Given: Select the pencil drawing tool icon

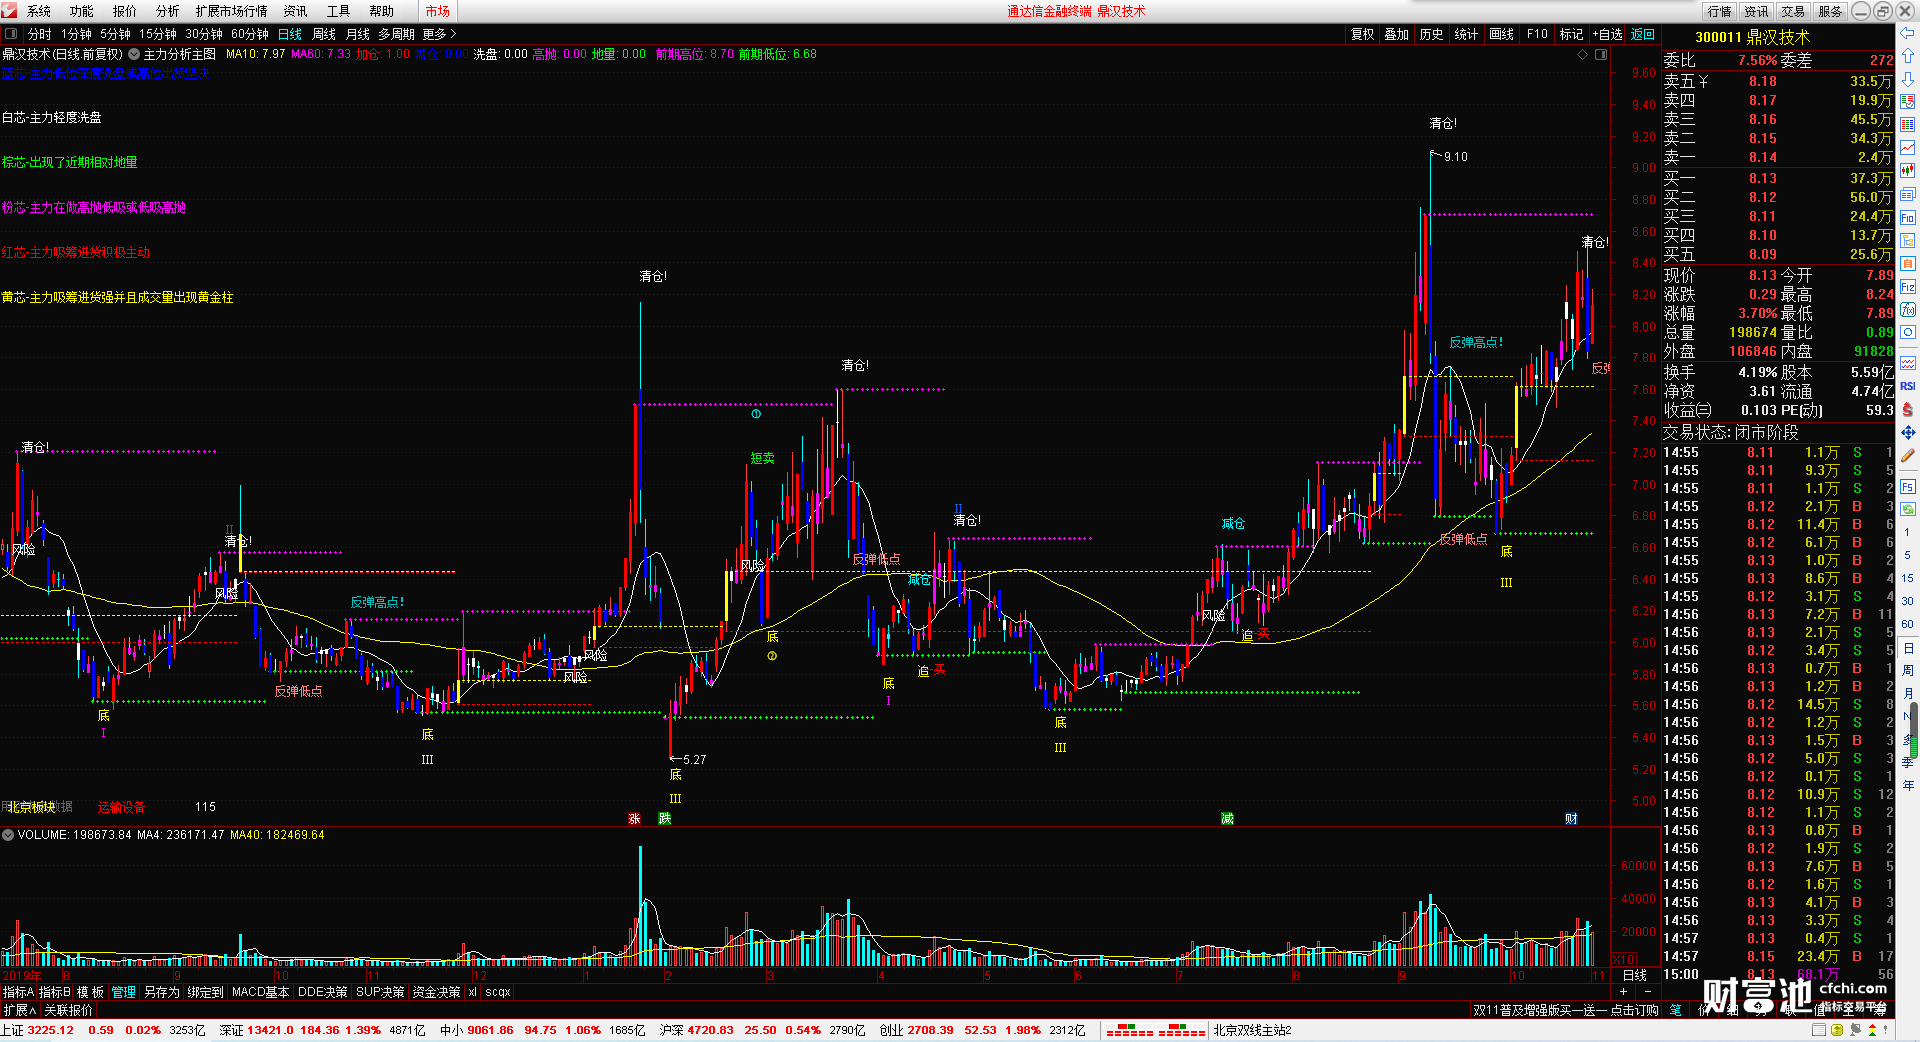Looking at the screenshot, I should [1908, 456].
